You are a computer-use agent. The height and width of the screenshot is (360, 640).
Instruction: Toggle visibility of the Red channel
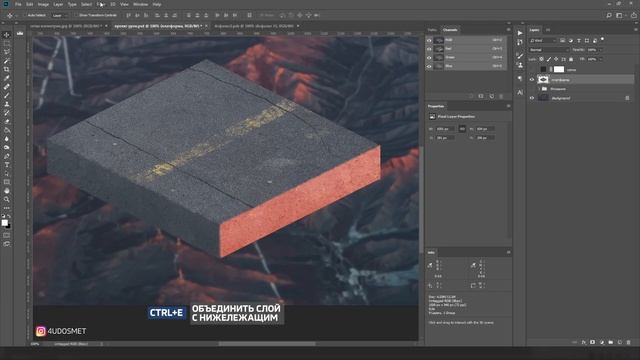[429, 49]
